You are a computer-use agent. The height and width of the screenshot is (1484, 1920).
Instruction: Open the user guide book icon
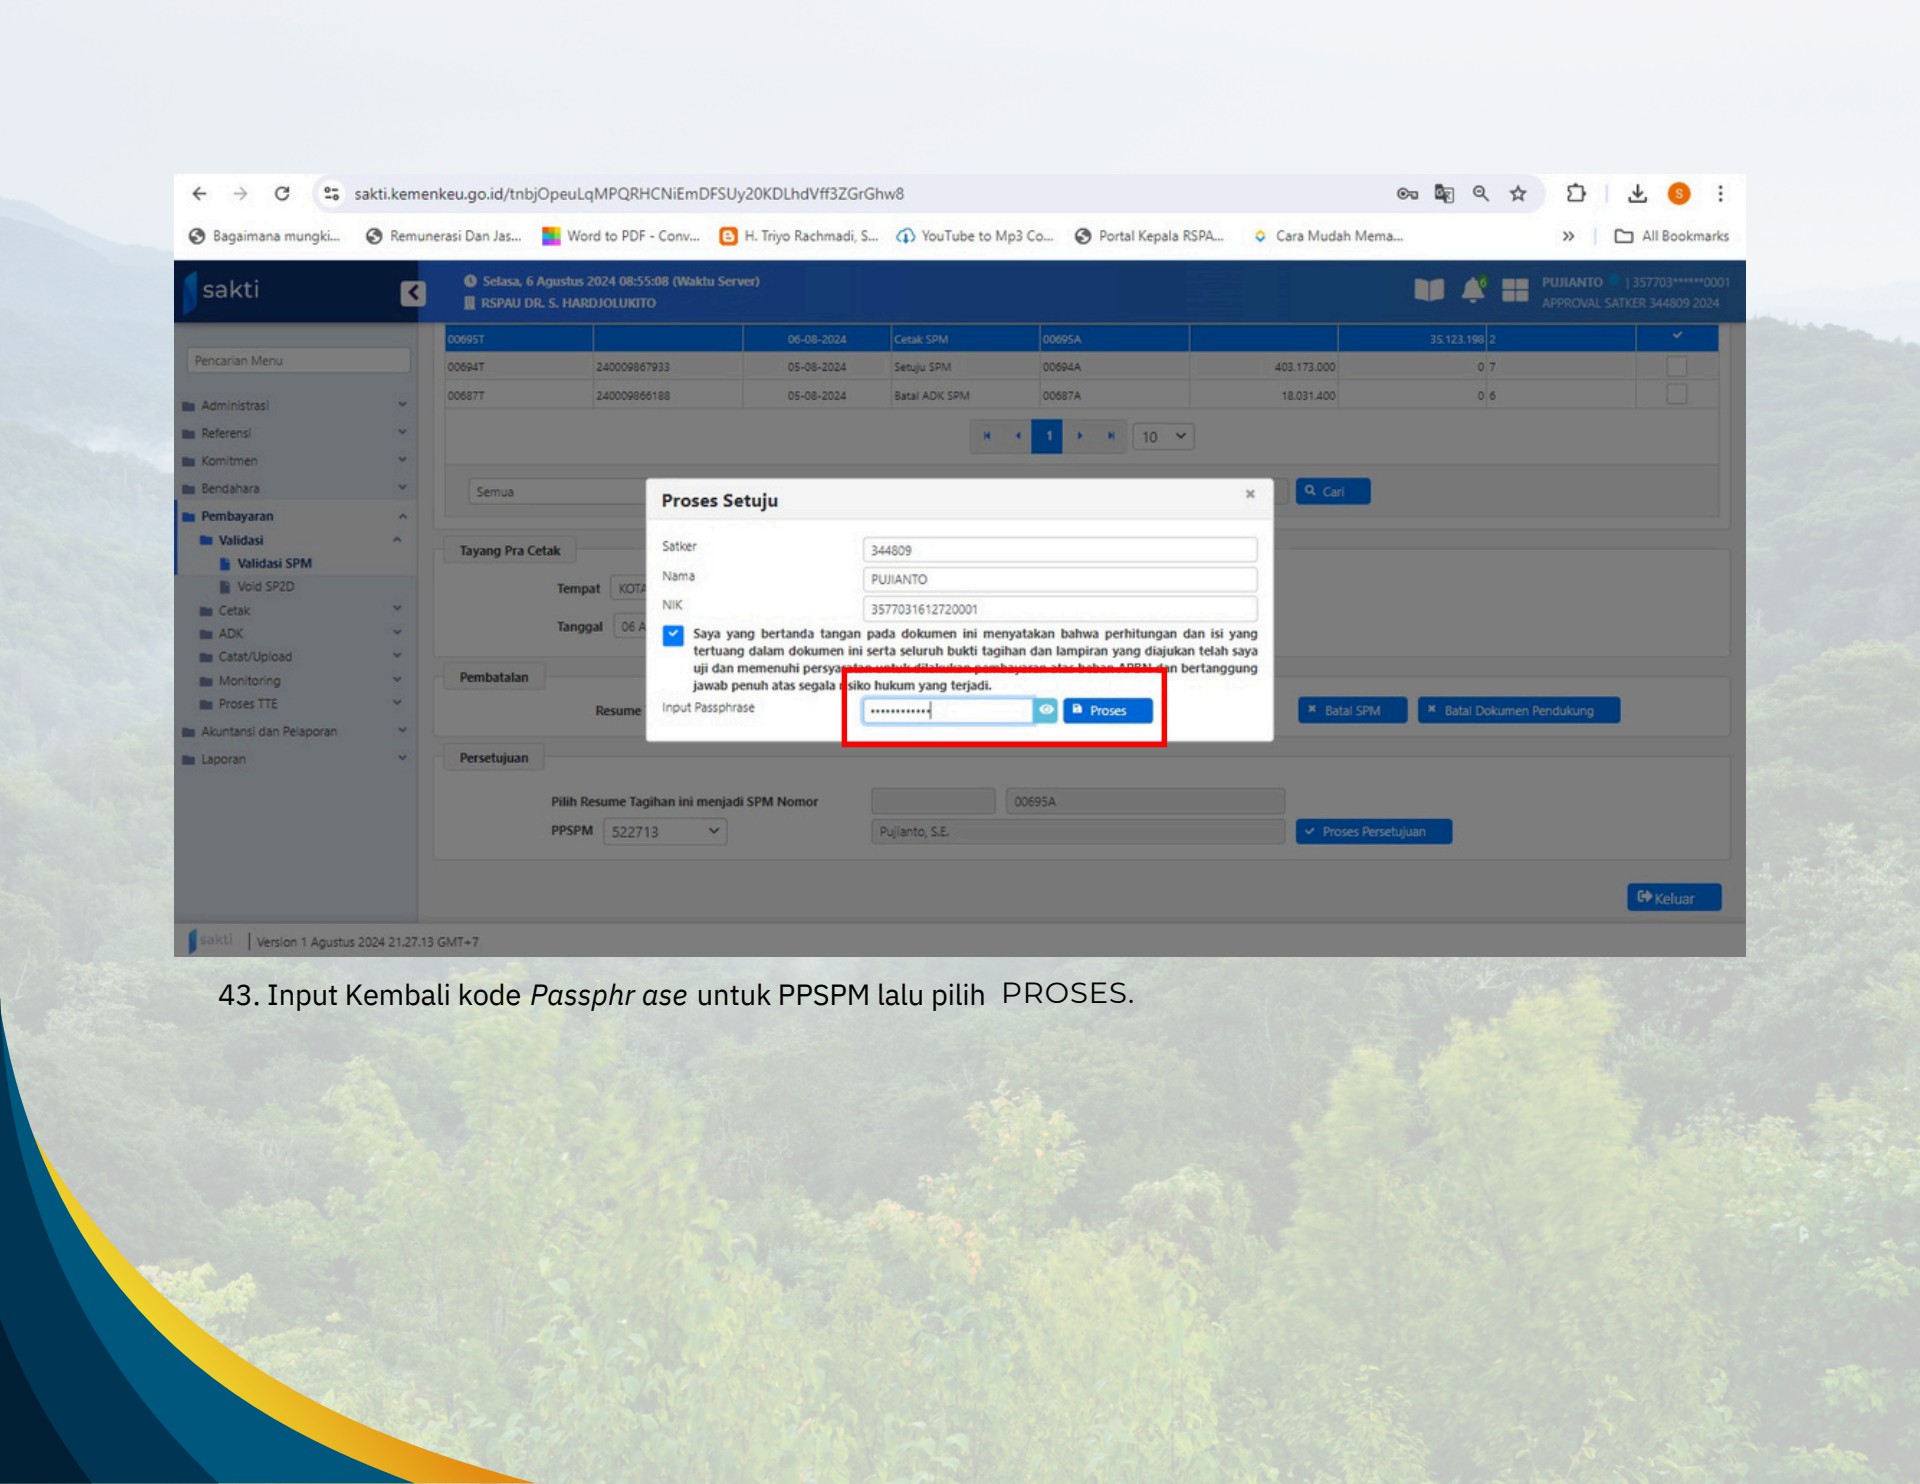[x=1428, y=287]
